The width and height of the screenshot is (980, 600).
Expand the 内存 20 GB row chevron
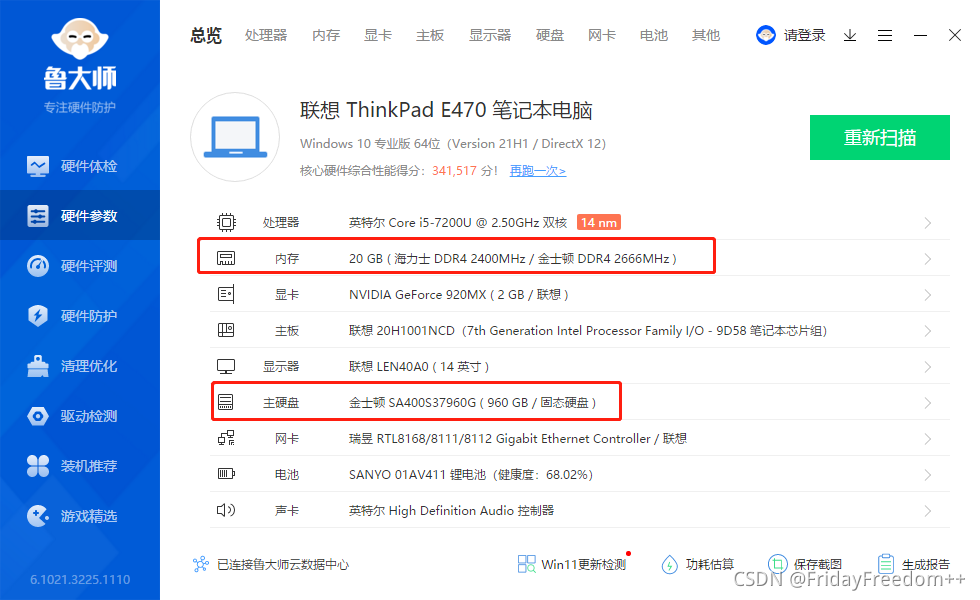[928, 259]
